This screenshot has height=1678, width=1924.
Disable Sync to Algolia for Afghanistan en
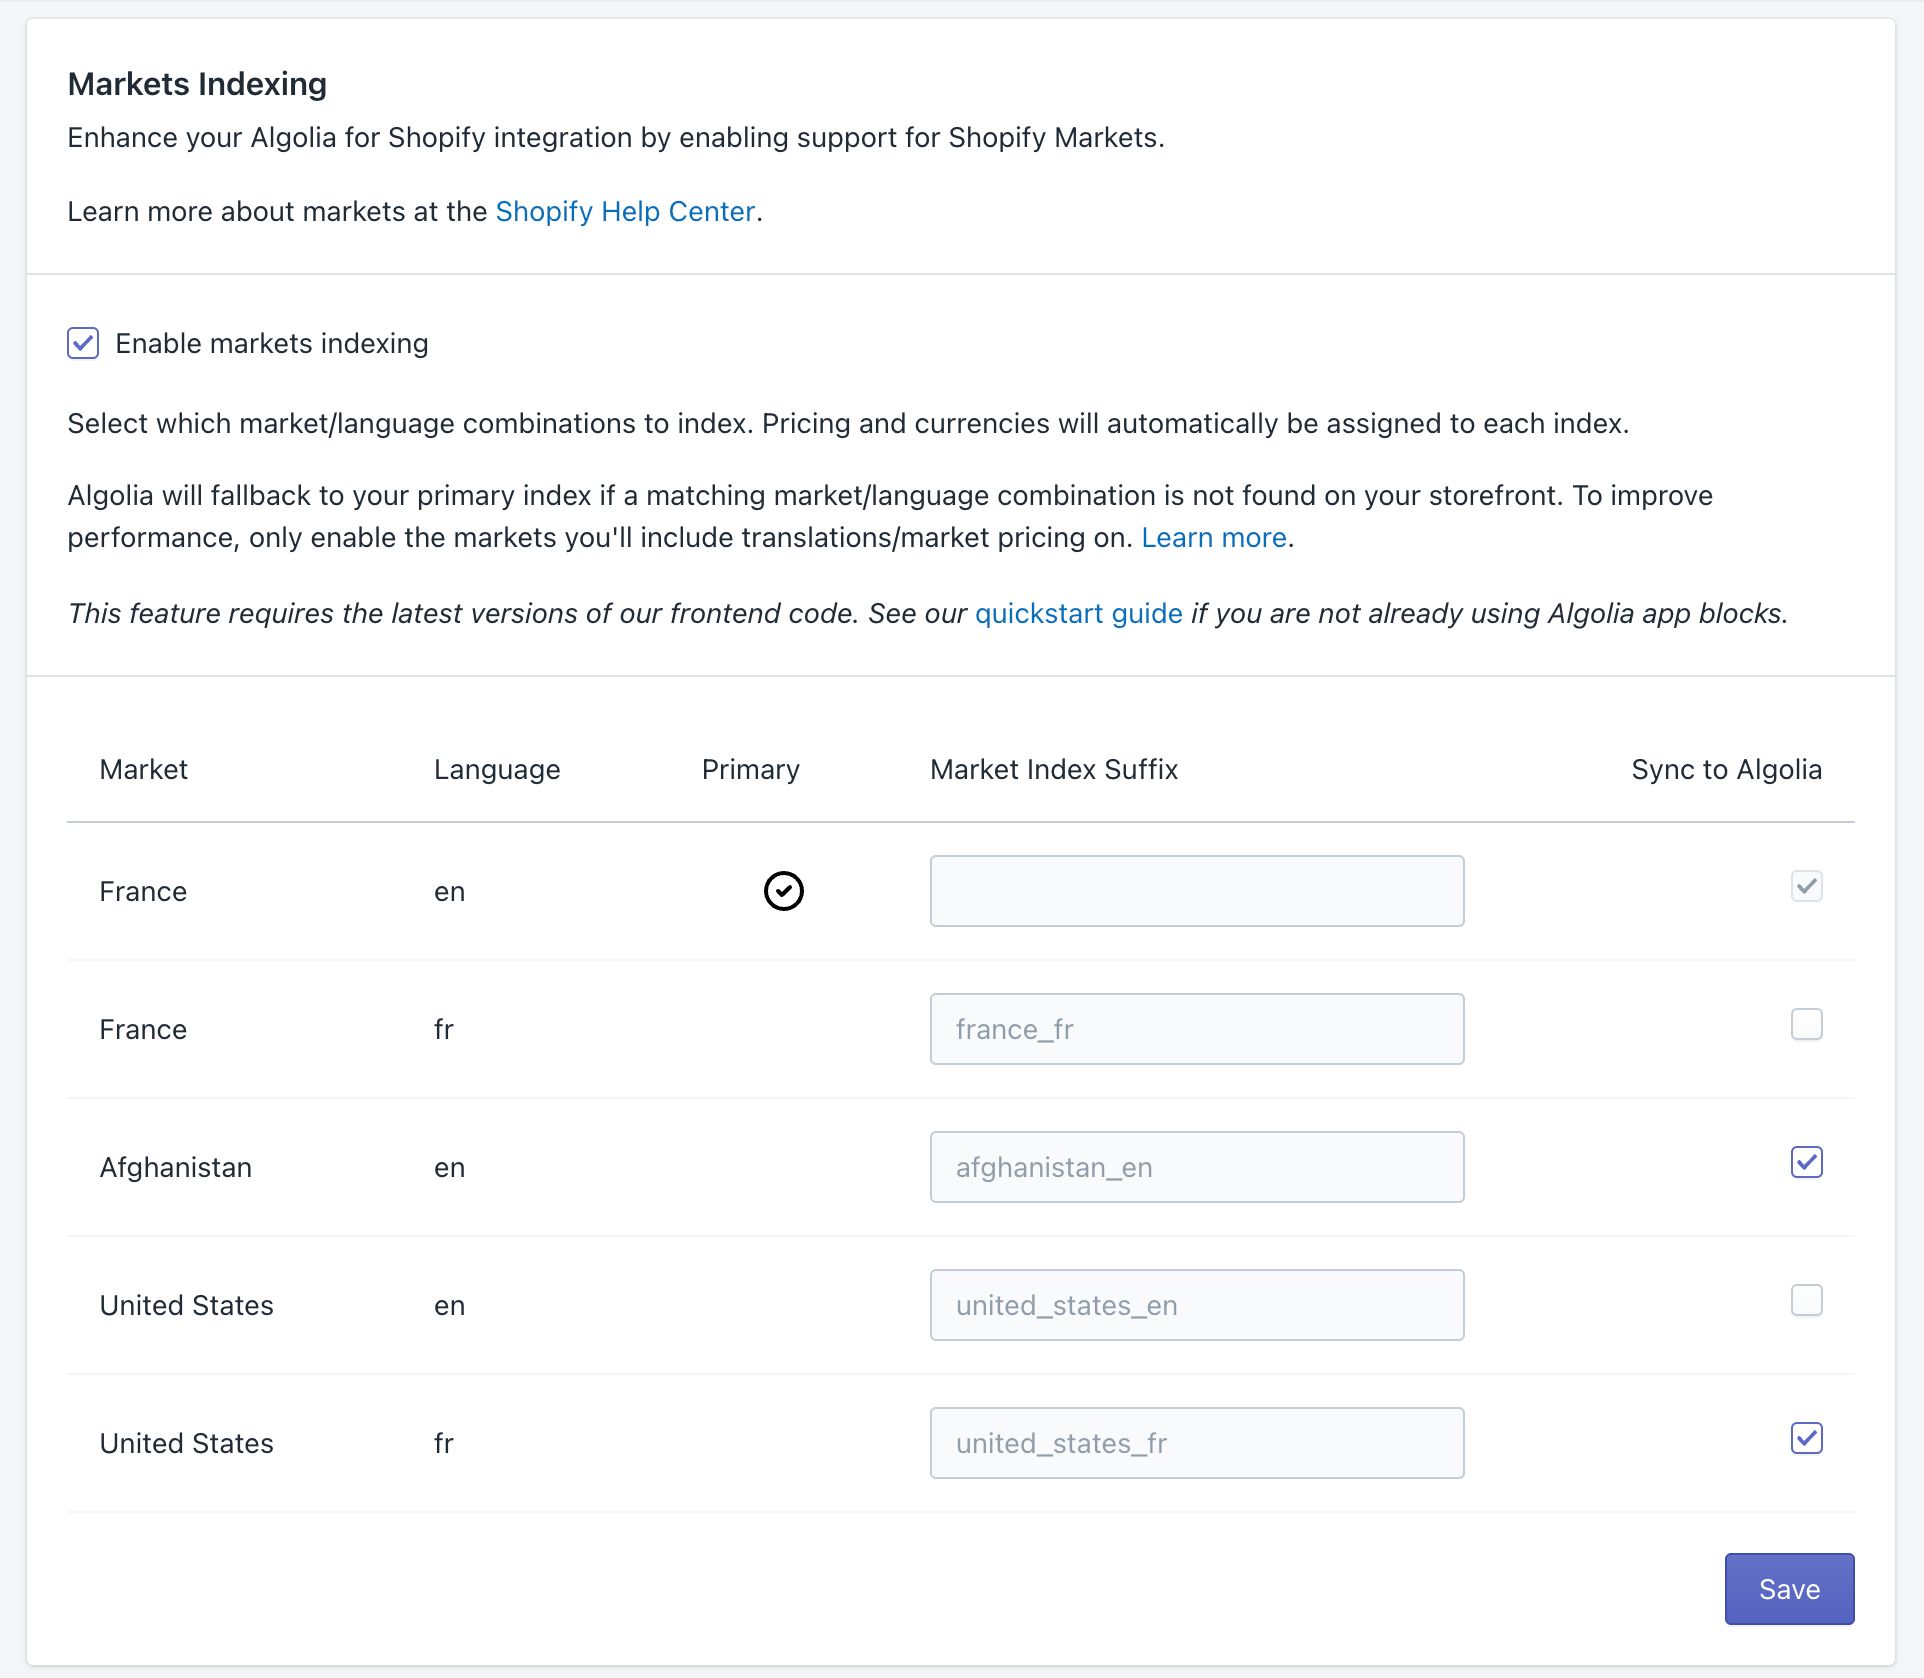click(1805, 1162)
